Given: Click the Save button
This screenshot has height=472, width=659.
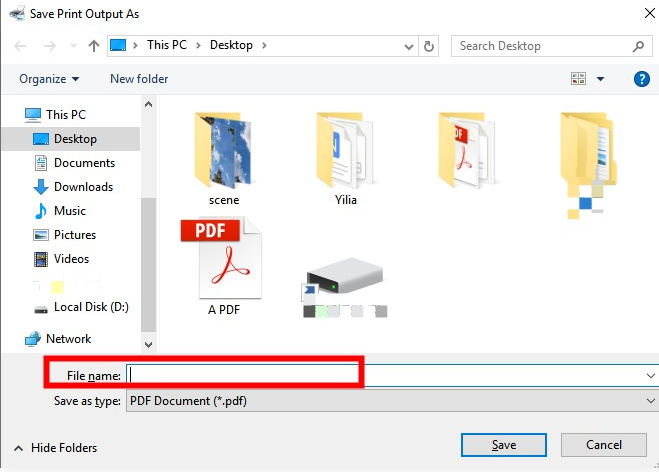Looking at the screenshot, I should [503, 445].
